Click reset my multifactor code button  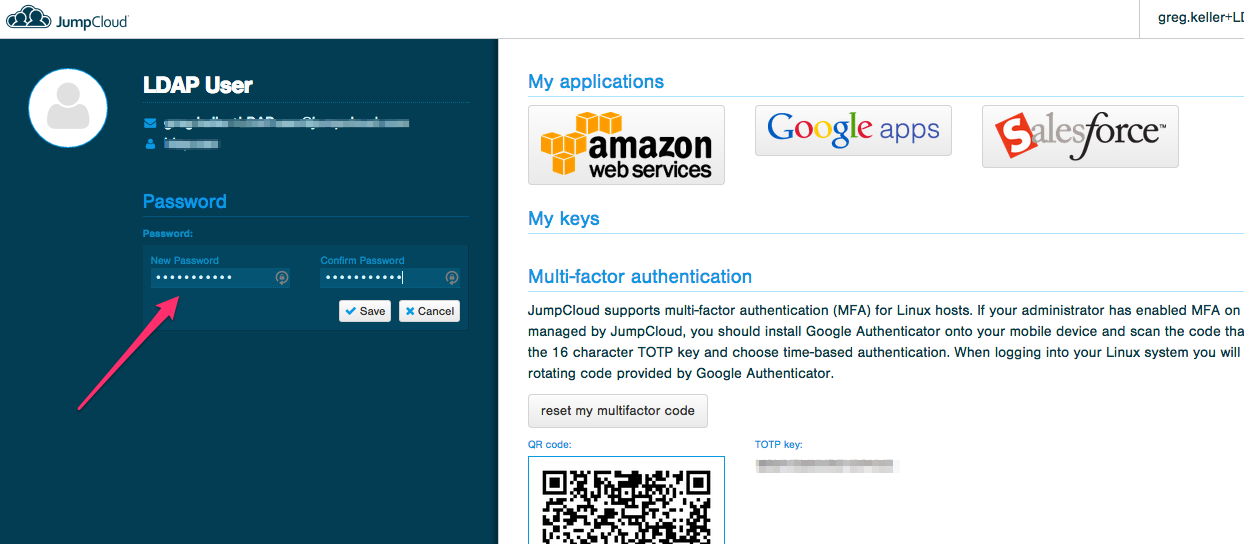pyautogui.click(x=618, y=411)
